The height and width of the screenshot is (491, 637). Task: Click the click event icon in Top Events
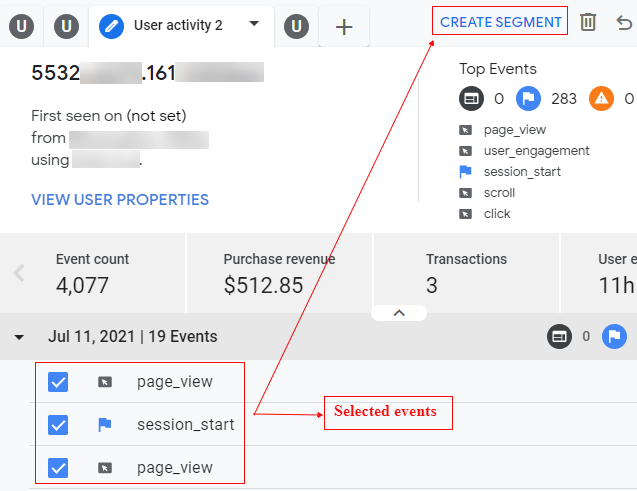[x=466, y=214]
